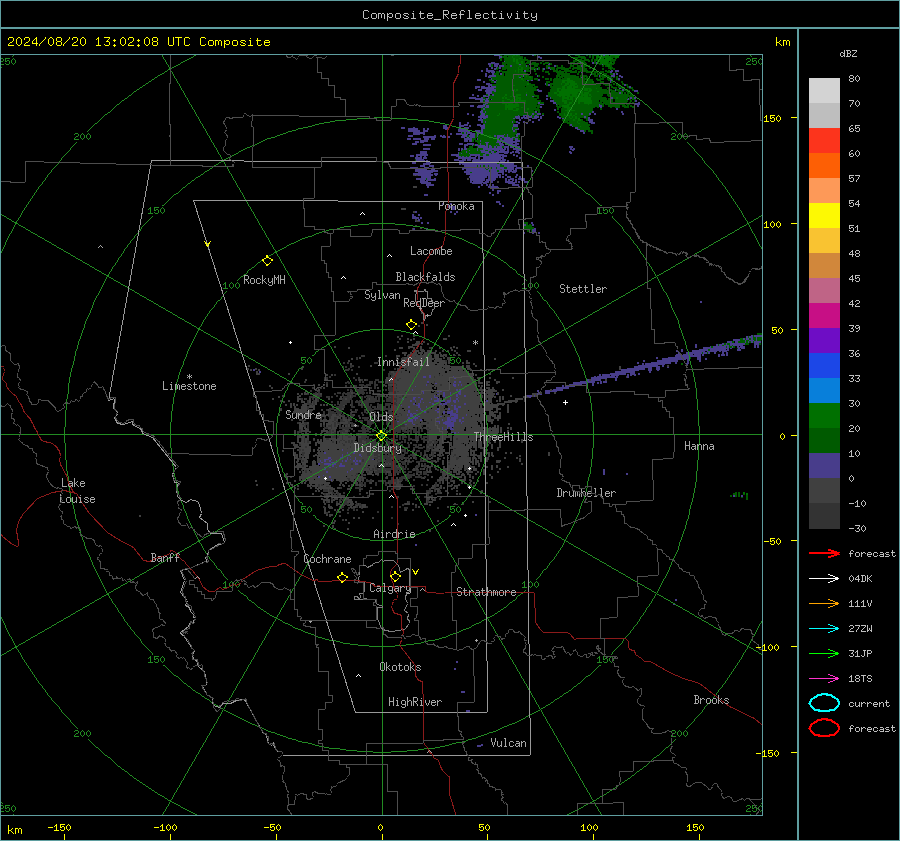Click the white 04DK arrow icon
The width and height of the screenshot is (900, 841).
[824, 578]
